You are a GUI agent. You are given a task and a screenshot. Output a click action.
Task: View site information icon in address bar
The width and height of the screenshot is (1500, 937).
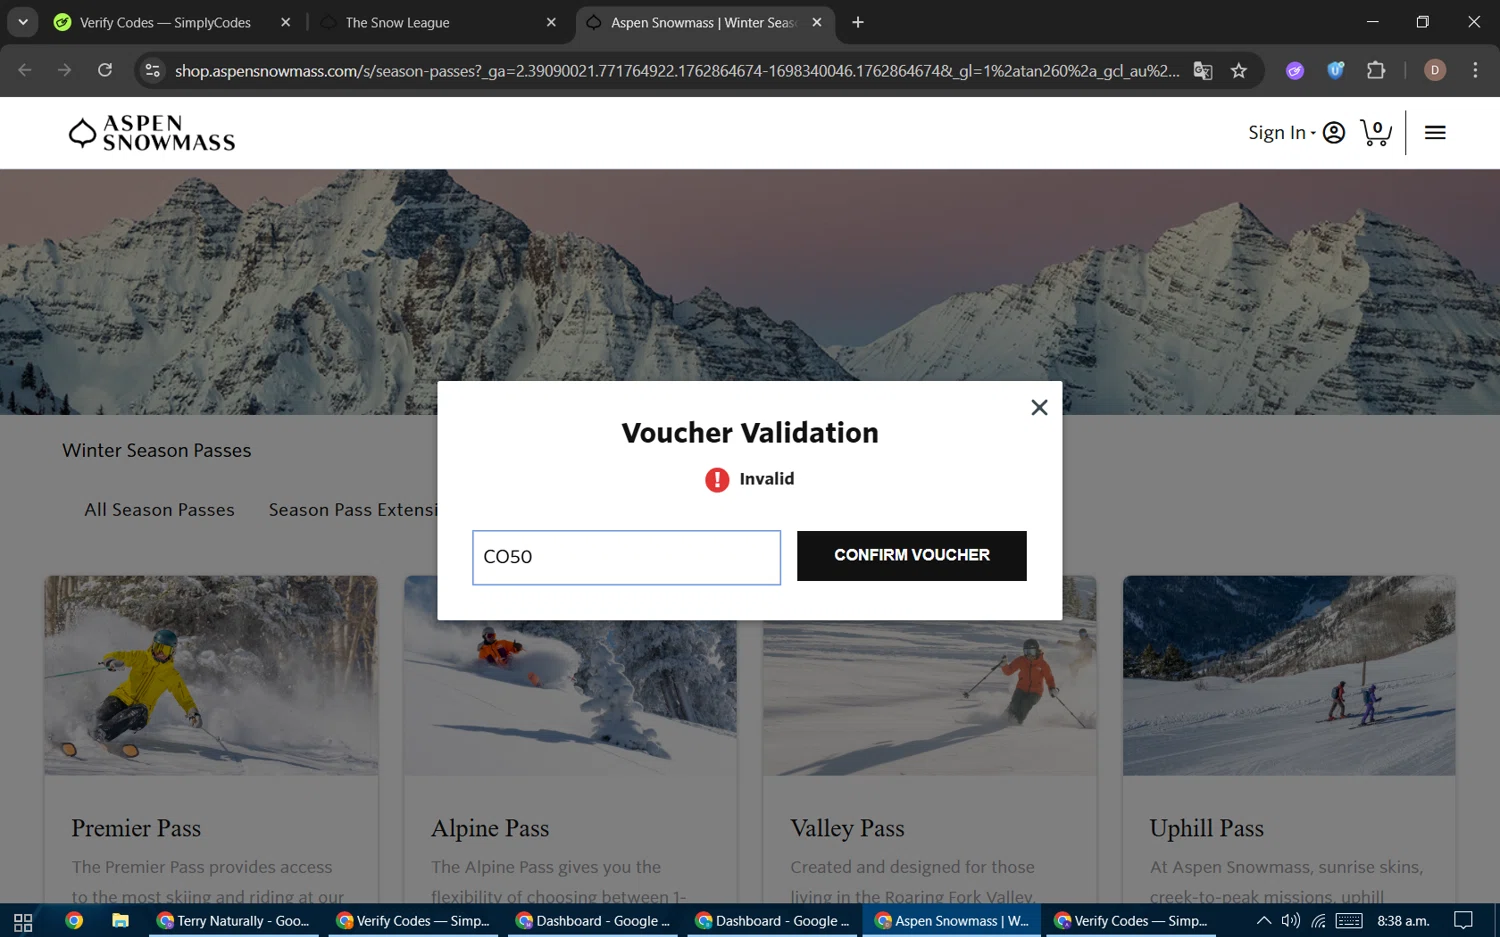click(152, 70)
